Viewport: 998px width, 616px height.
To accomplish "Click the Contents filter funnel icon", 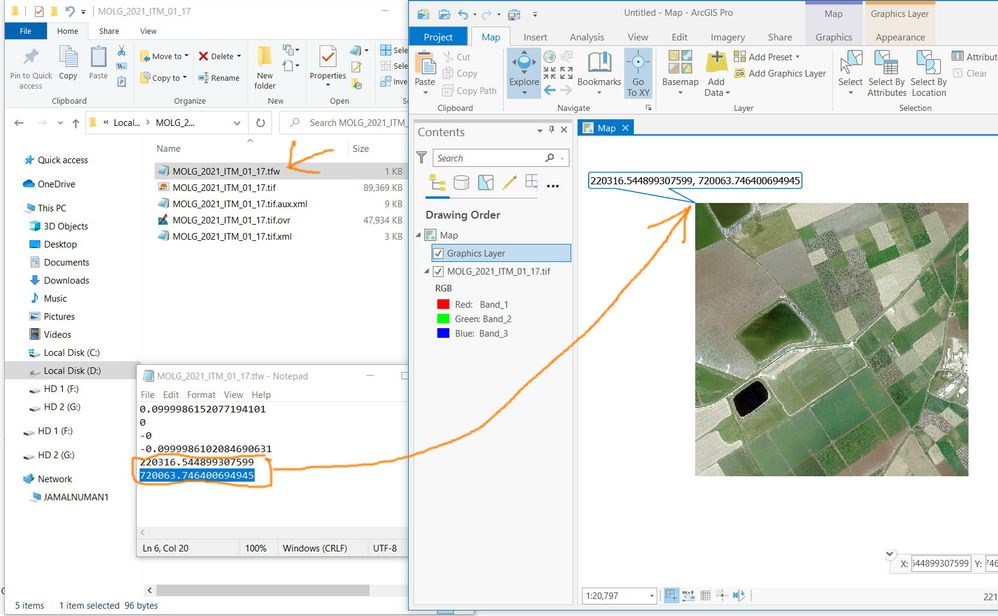I will pos(421,157).
